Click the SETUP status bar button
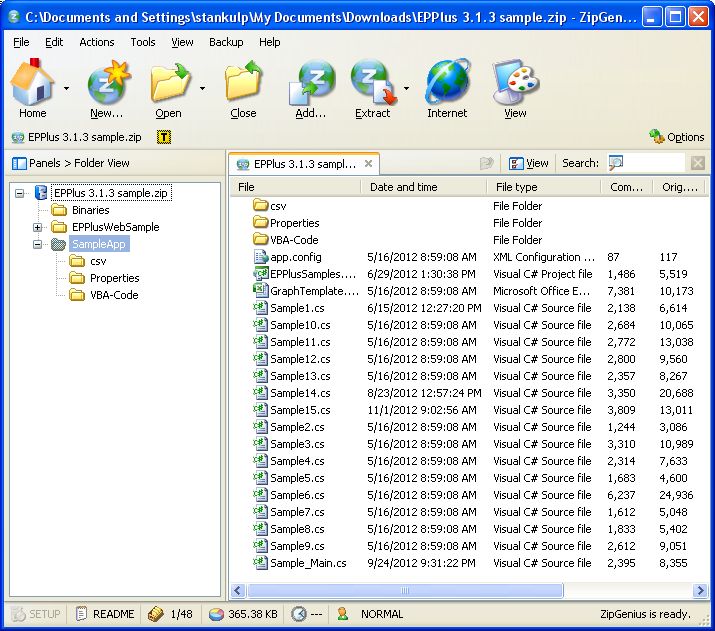The image size is (715, 631). click(36, 614)
